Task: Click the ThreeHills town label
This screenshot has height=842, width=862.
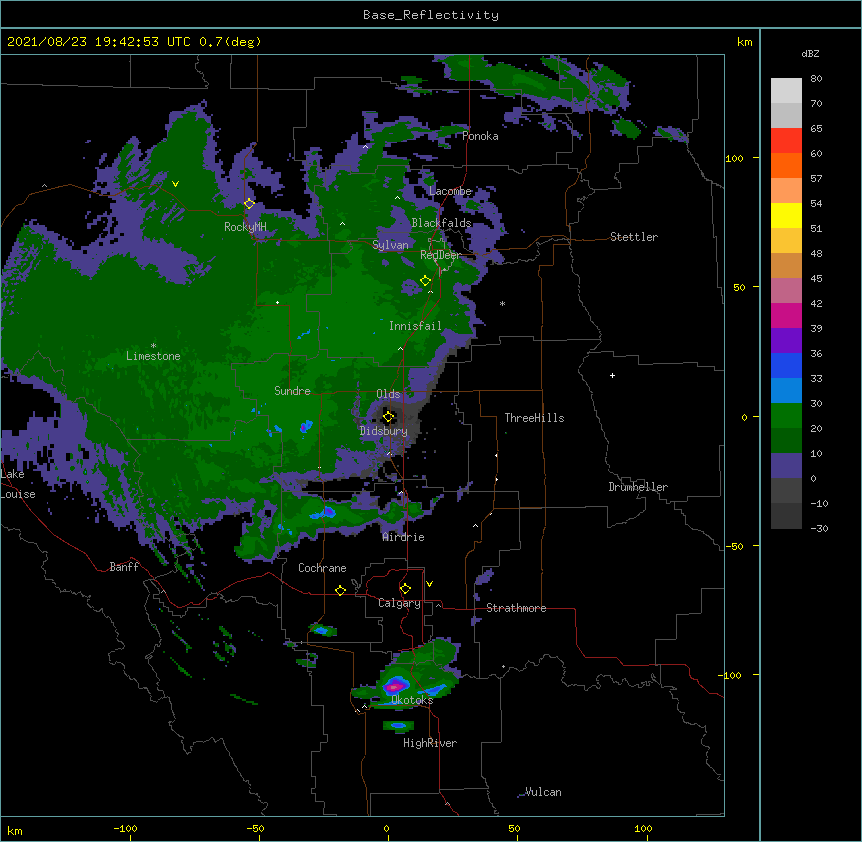Action: pyautogui.click(x=534, y=418)
